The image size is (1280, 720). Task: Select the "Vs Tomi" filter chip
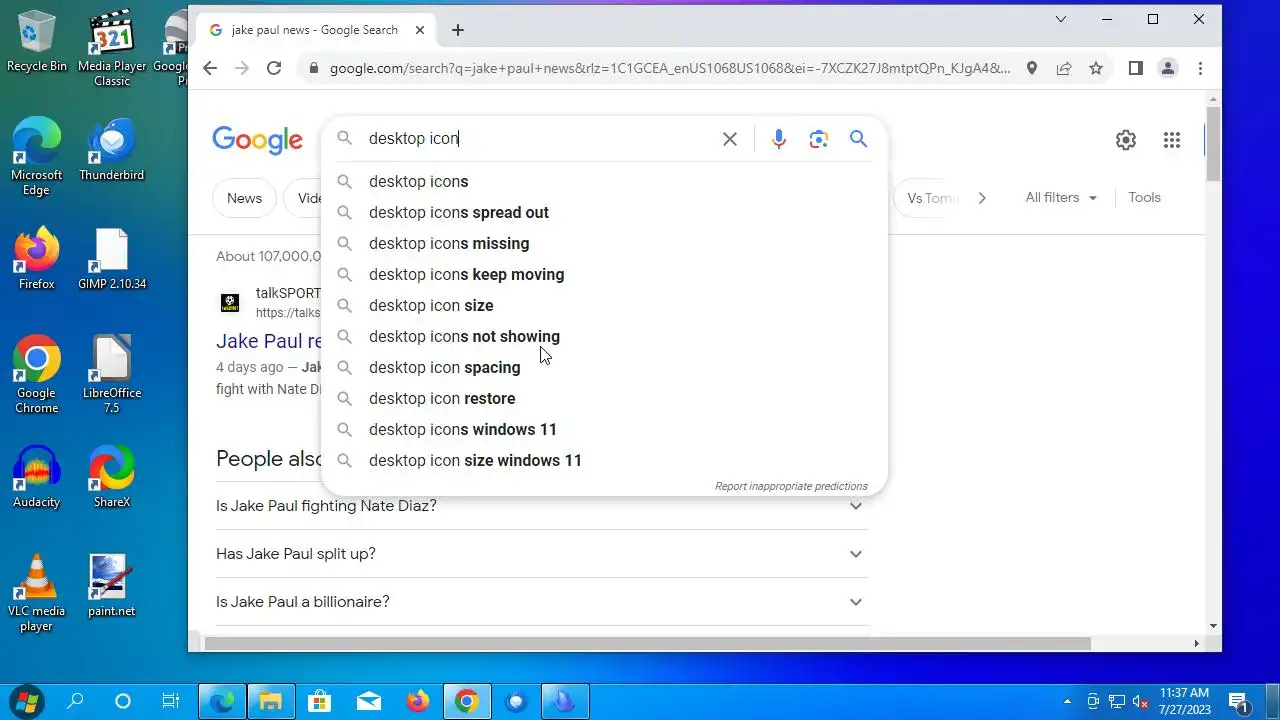click(928, 198)
